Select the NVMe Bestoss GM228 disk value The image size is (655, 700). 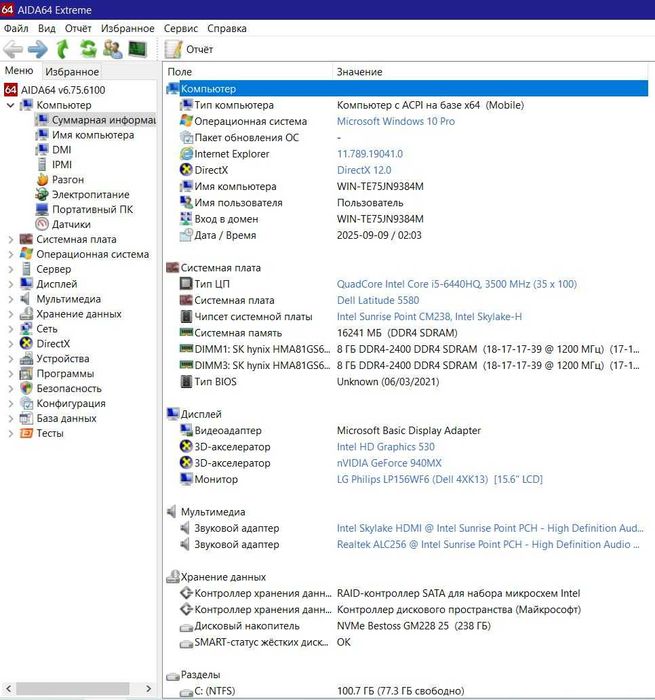pos(413,626)
